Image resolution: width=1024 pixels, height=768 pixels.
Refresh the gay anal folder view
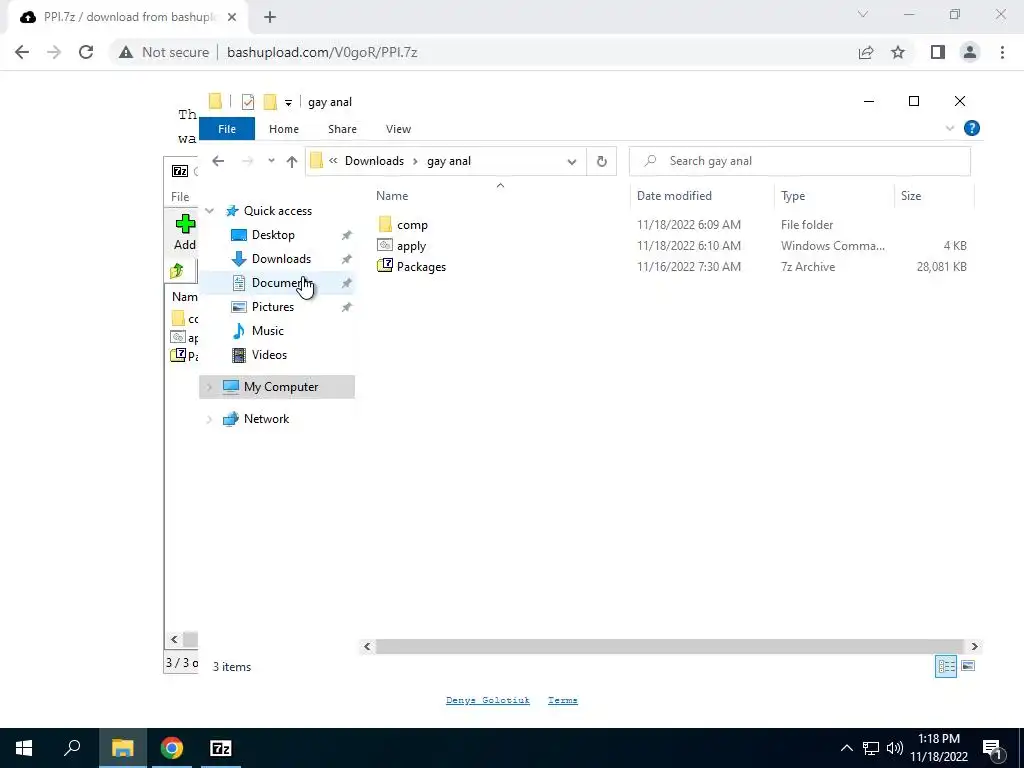[x=601, y=161]
